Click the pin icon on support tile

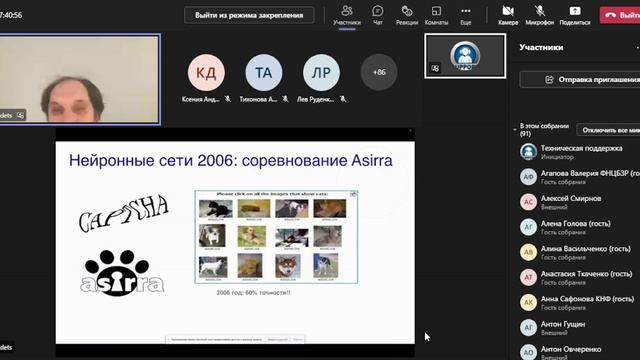click(435, 69)
